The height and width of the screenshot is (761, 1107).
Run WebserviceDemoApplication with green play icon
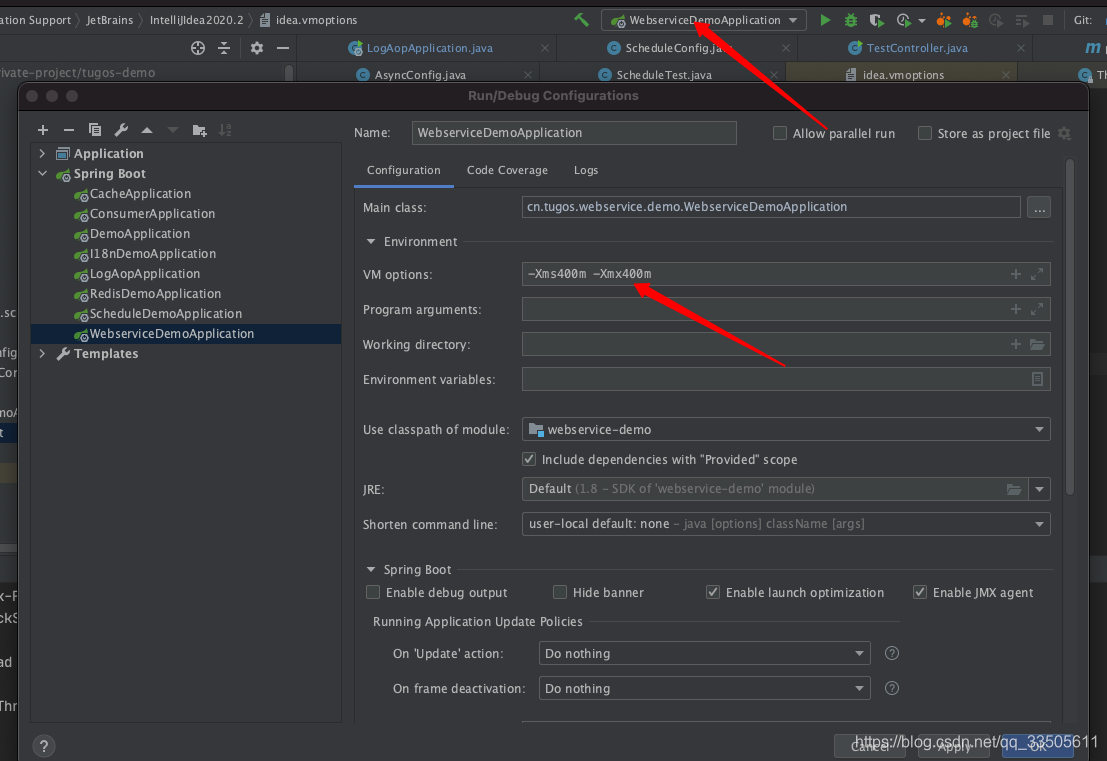coord(825,20)
